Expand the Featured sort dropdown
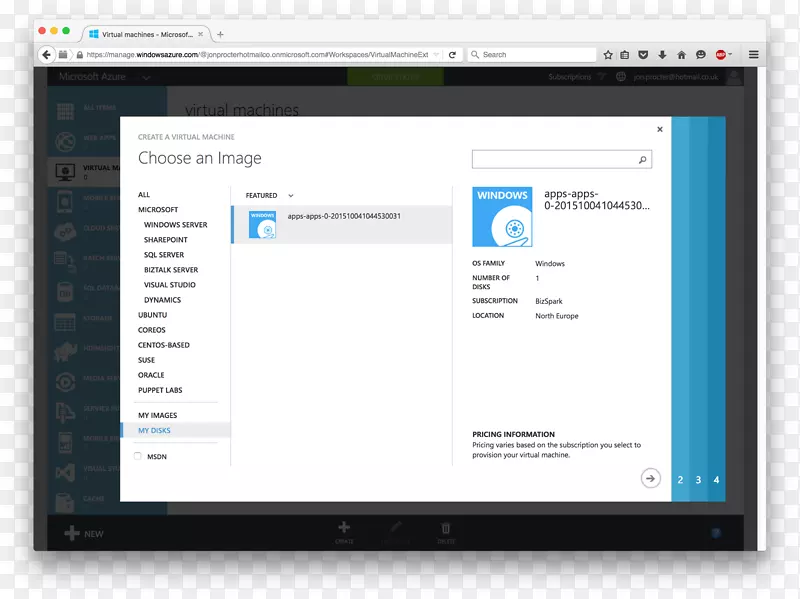Viewport: 800px width, 599px height. point(291,196)
